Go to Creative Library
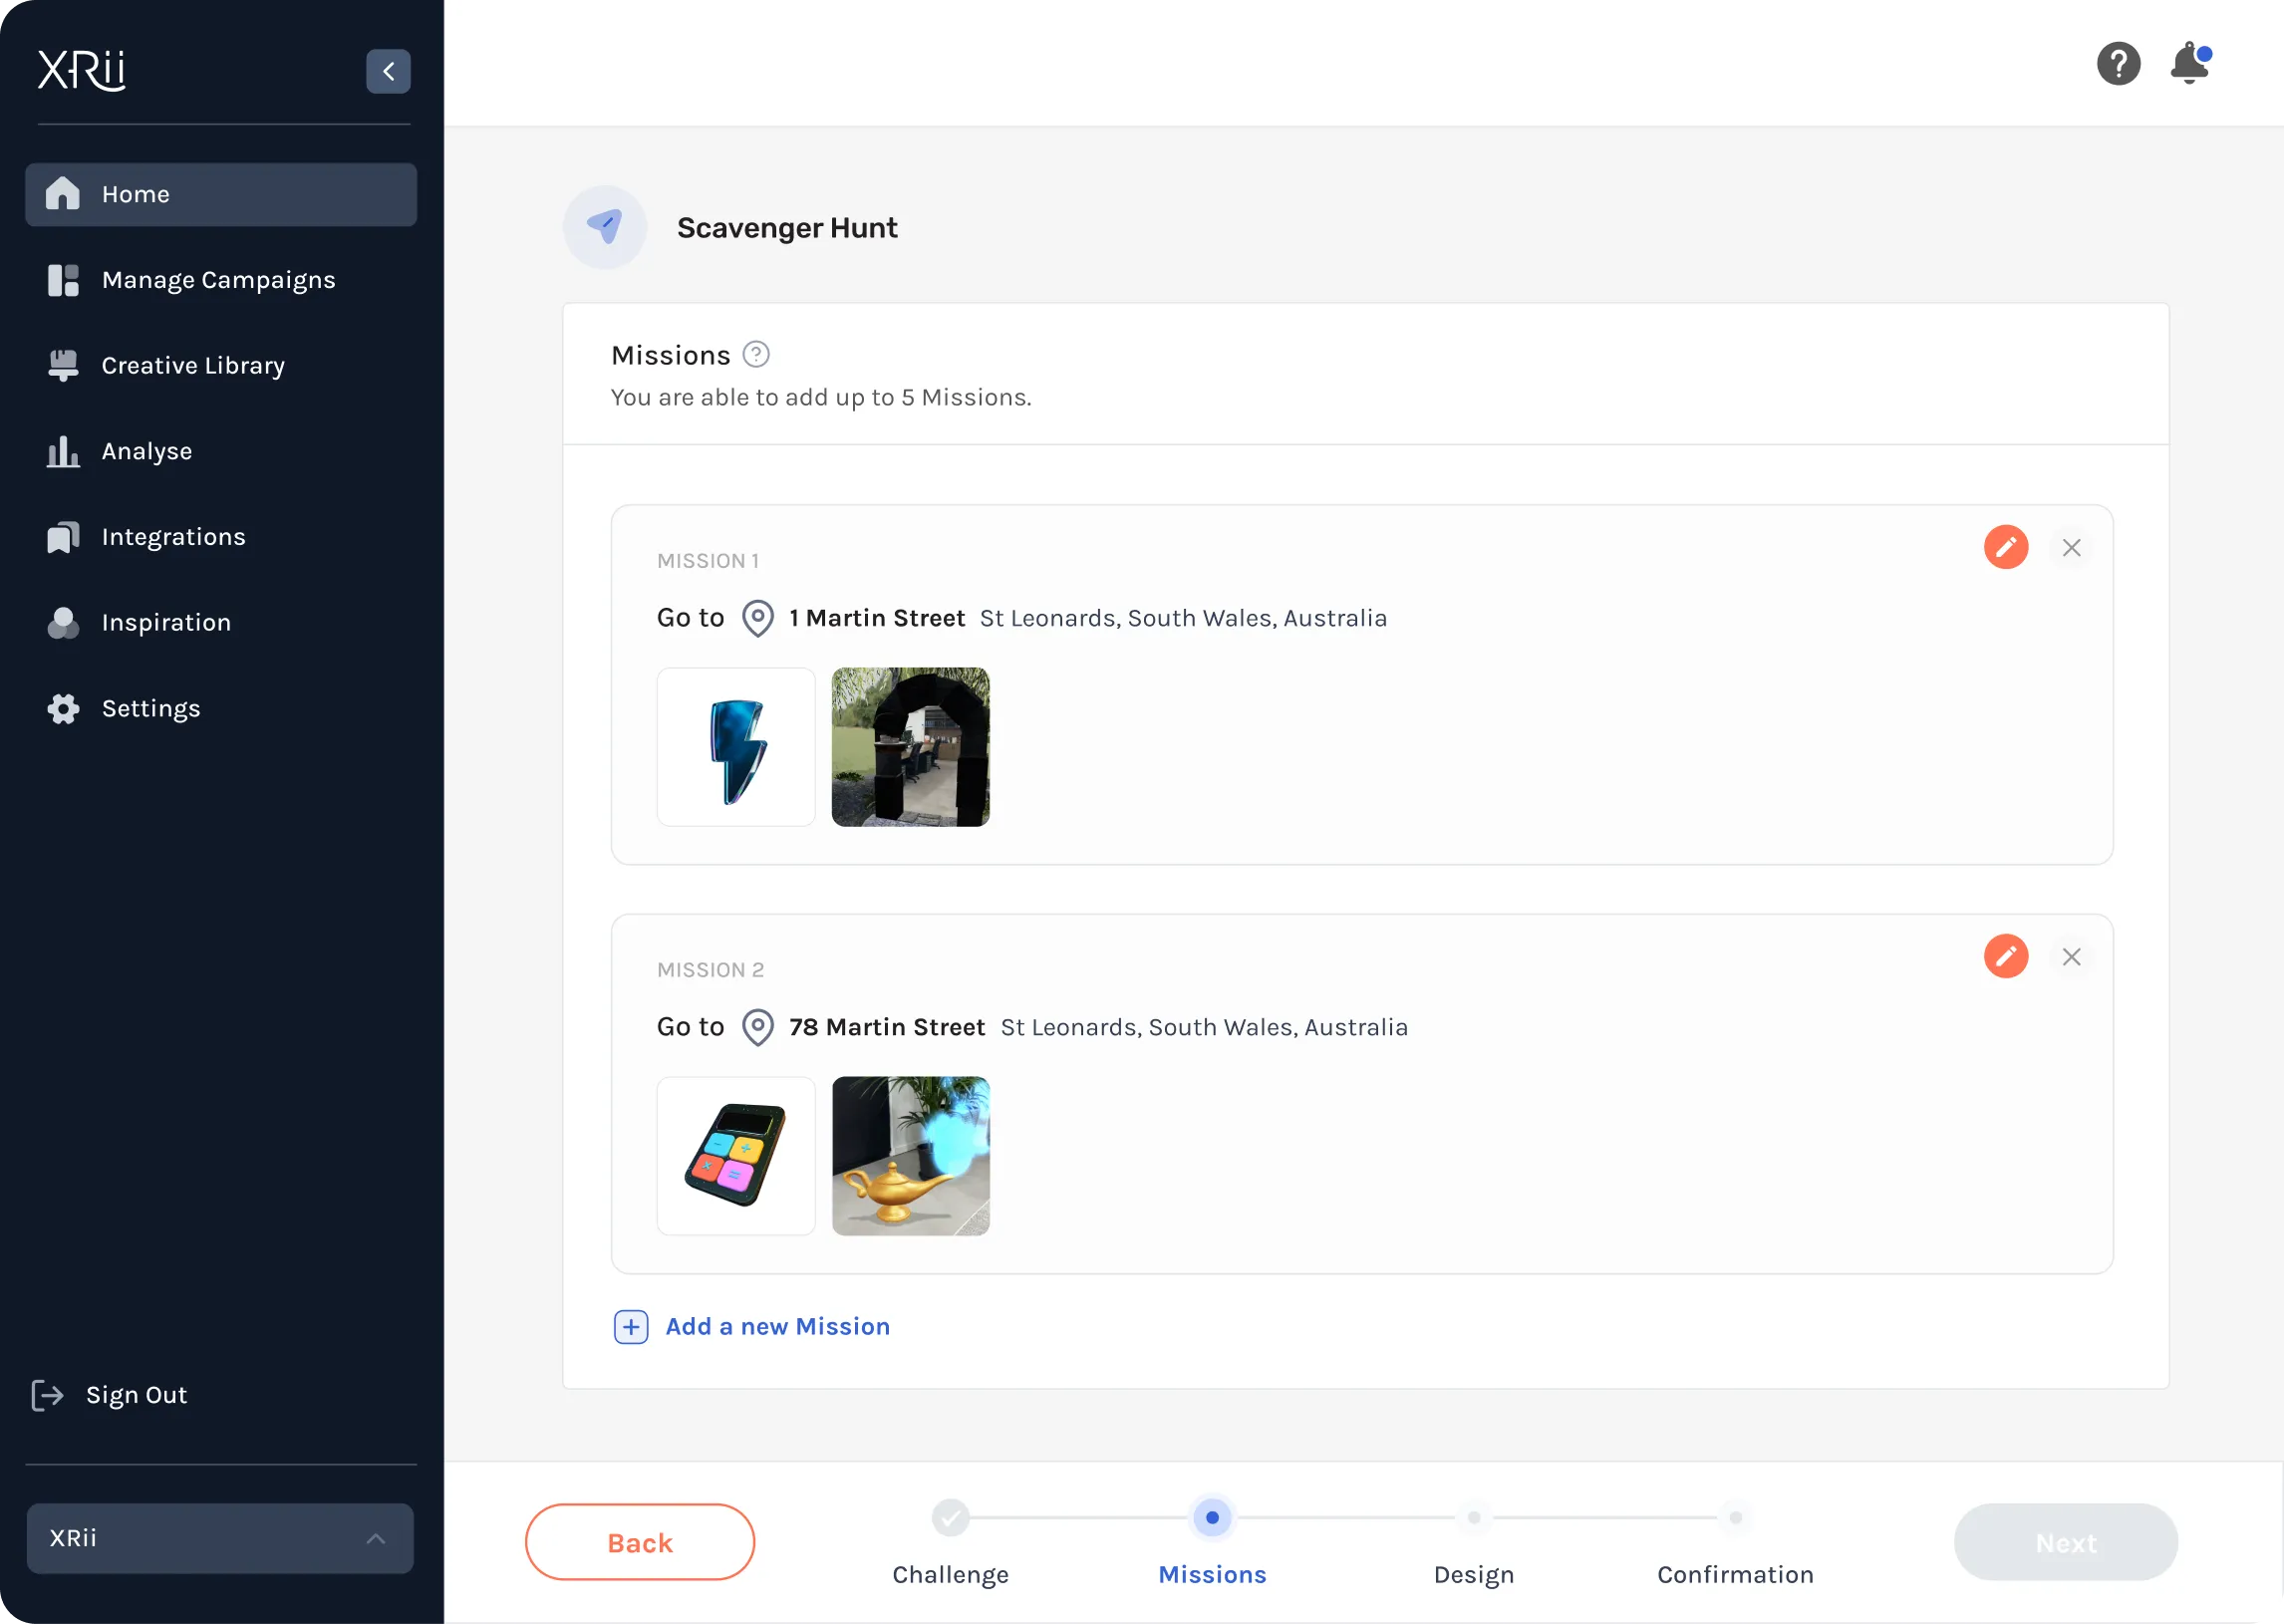Image resolution: width=2284 pixels, height=1624 pixels. click(x=193, y=366)
